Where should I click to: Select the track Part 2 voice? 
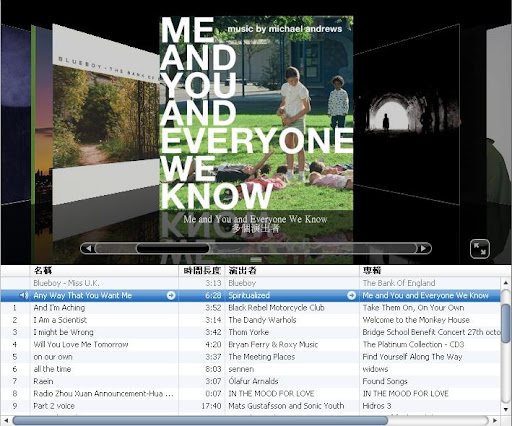[54, 406]
